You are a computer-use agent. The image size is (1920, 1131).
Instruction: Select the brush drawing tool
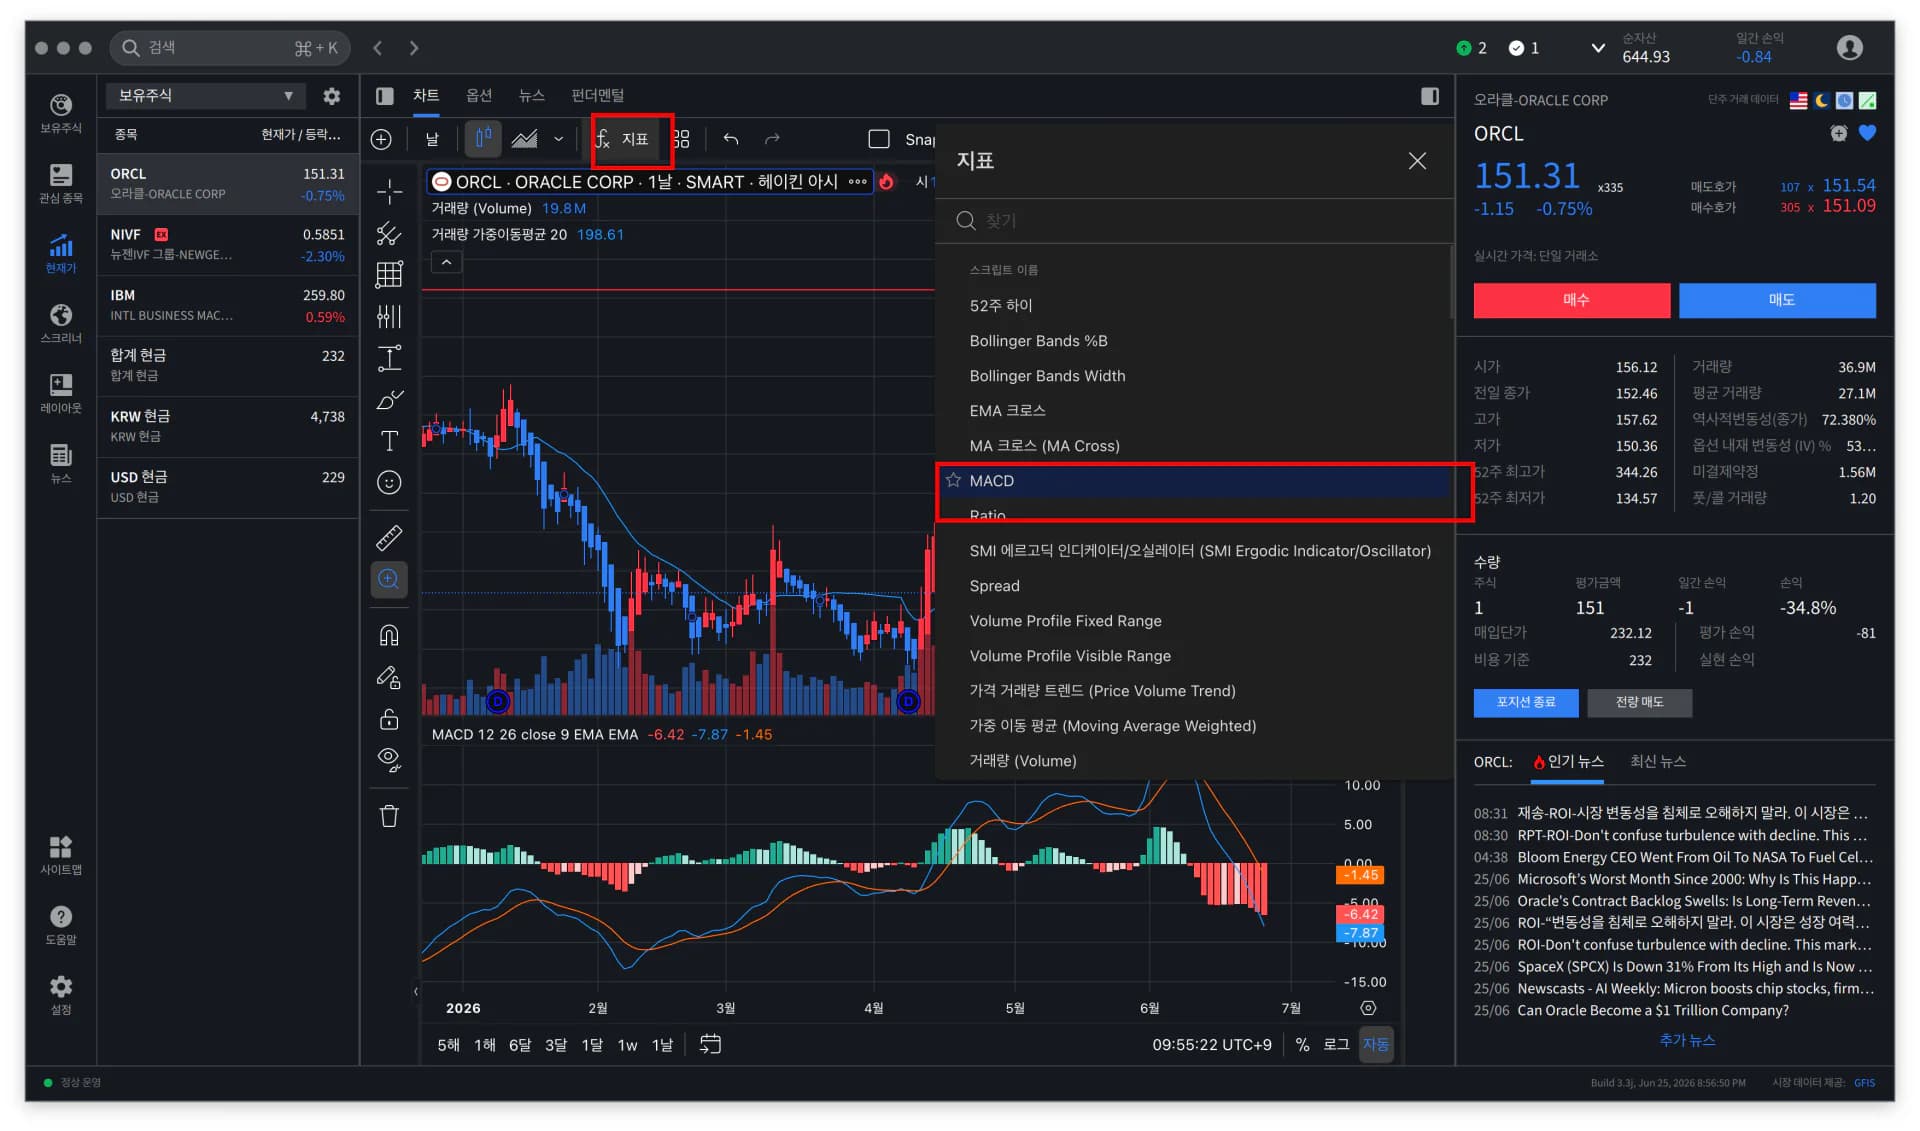click(389, 400)
